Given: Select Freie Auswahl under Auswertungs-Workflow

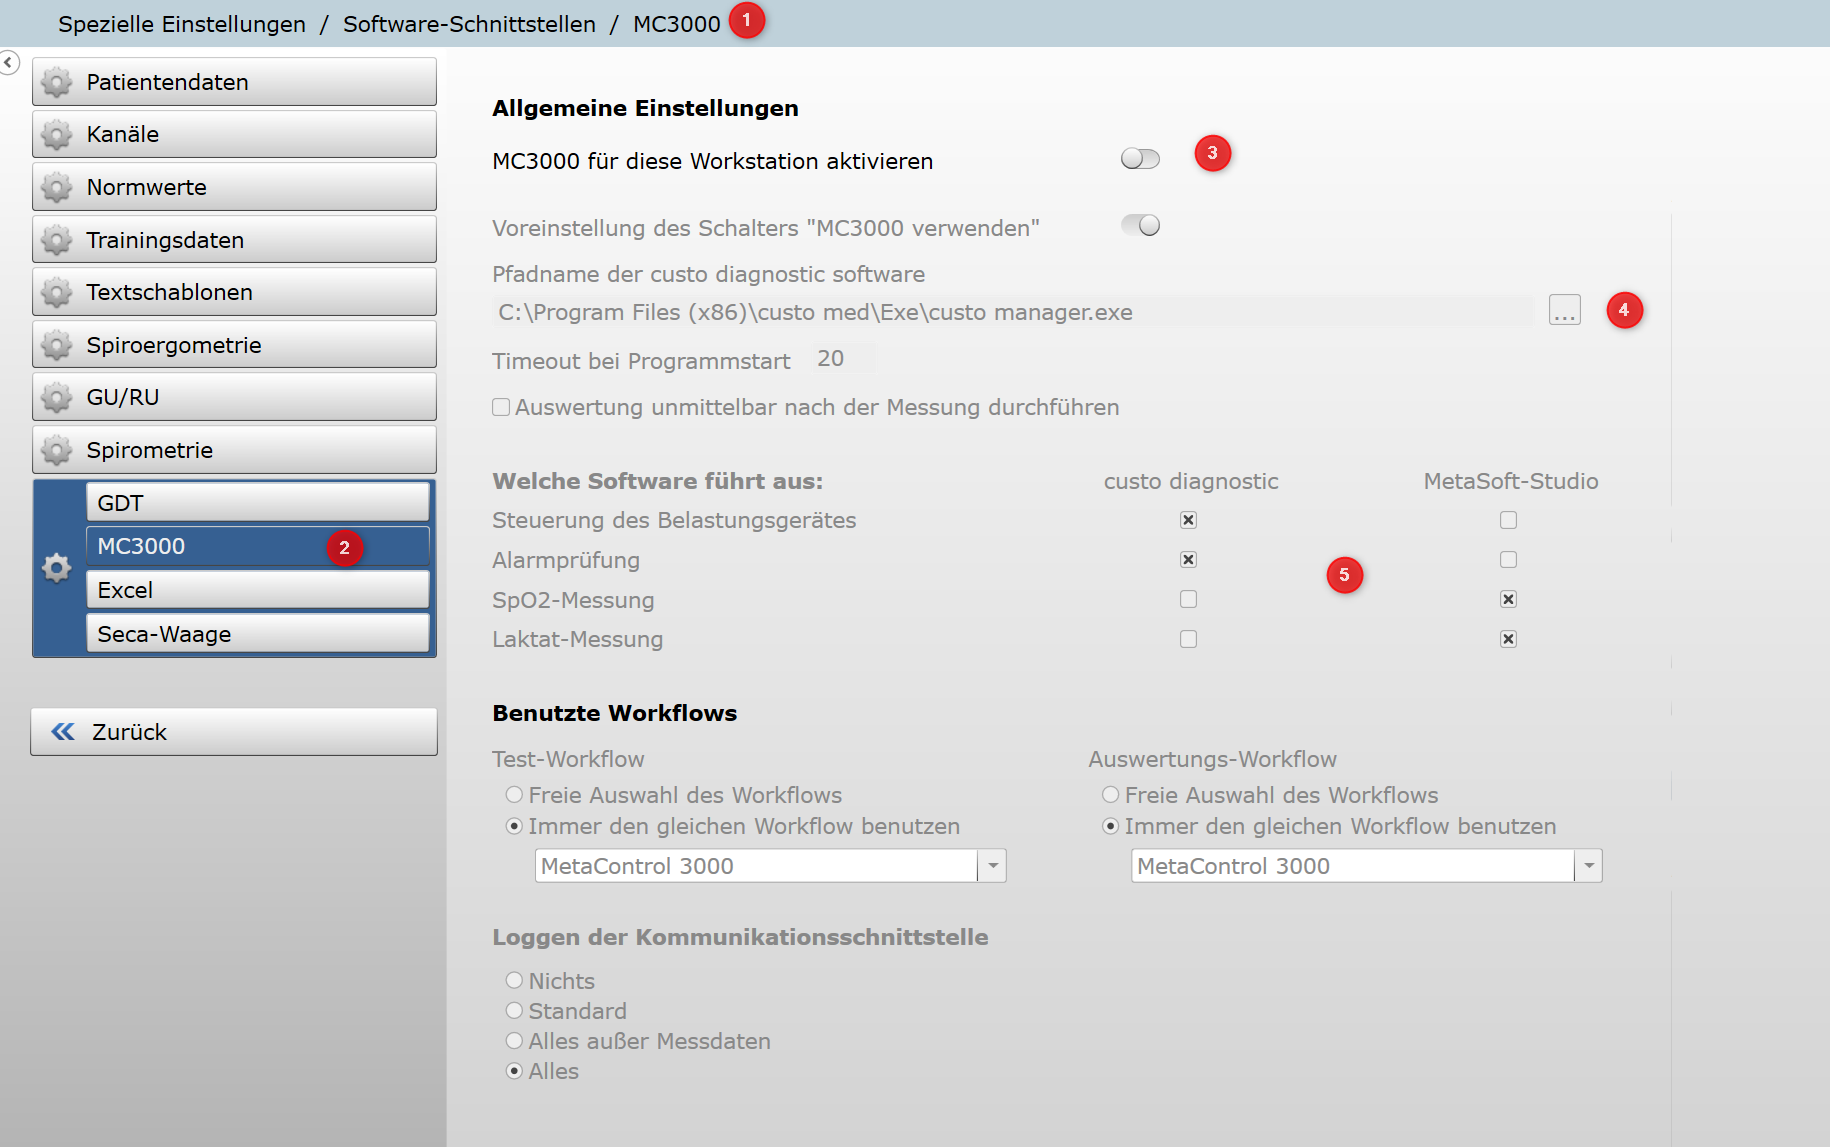Looking at the screenshot, I should pyautogui.click(x=1110, y=795).
